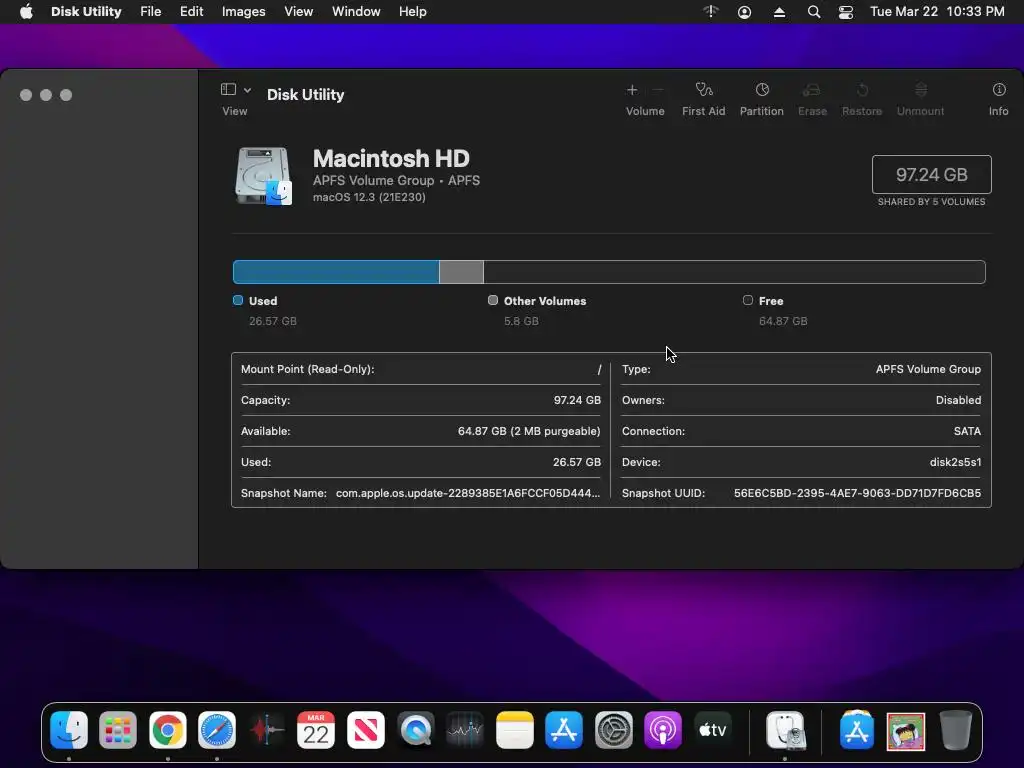Image resolution: width=1024 pixels, height=768 pixels.
Task: Open the Help menu
Action: 413,12
